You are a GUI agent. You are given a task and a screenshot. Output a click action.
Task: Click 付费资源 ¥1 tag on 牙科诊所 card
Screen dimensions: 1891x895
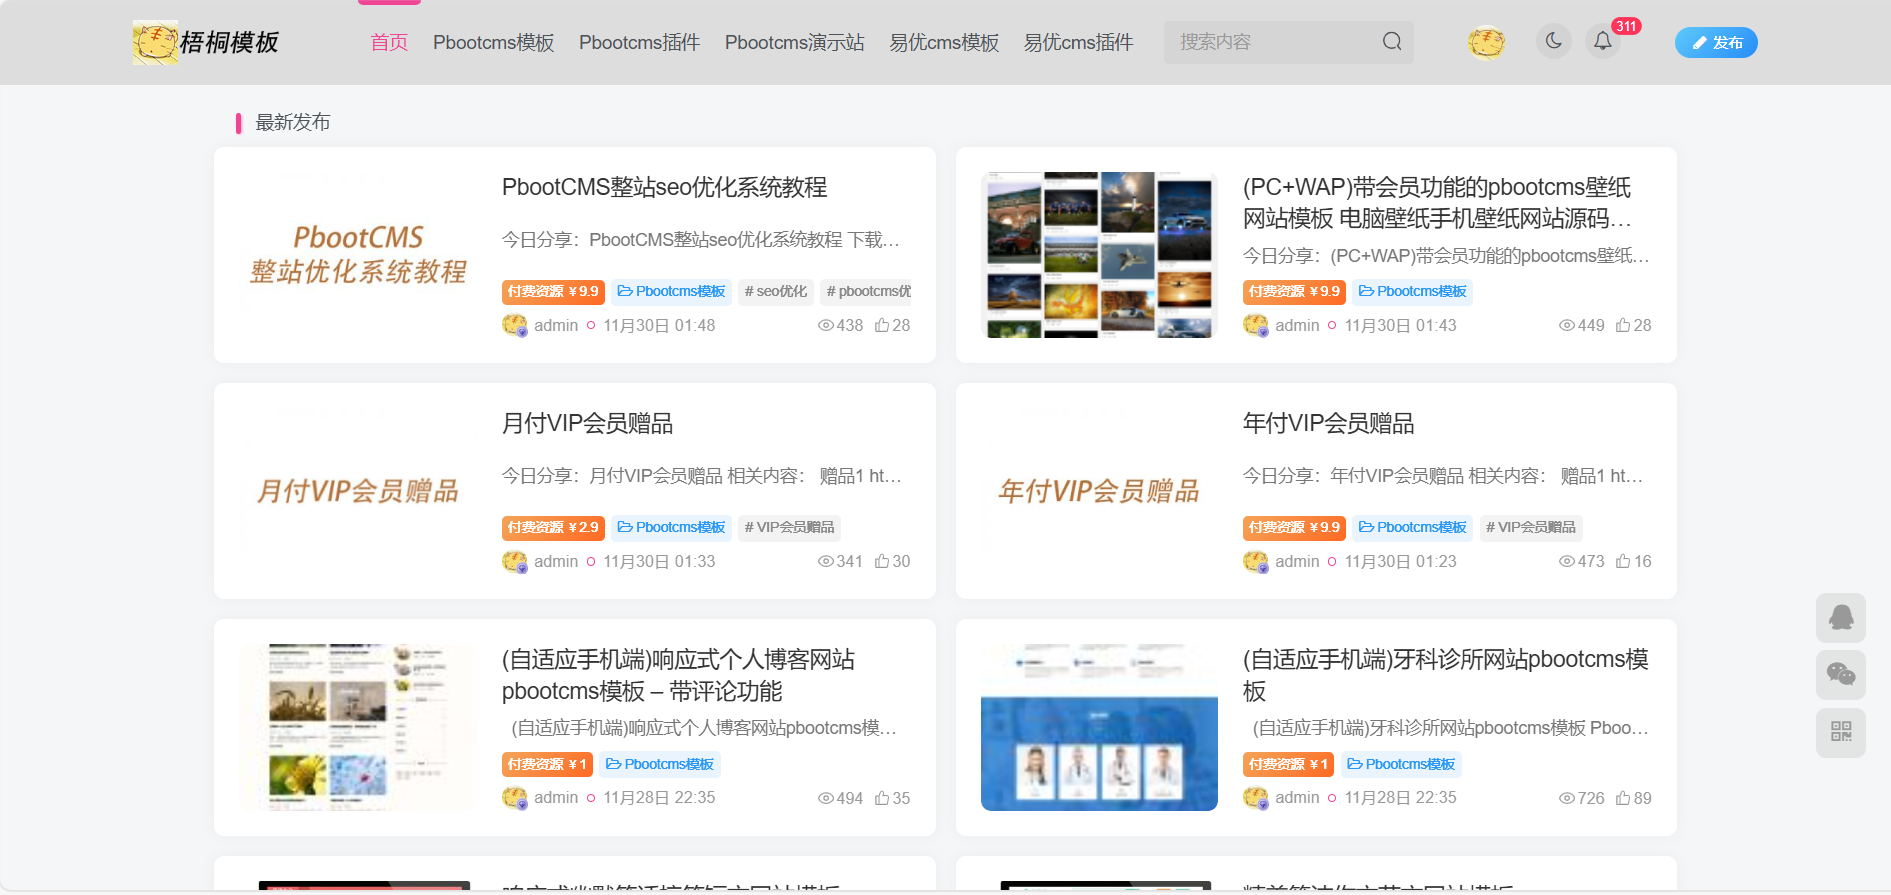pos(1288,764)
